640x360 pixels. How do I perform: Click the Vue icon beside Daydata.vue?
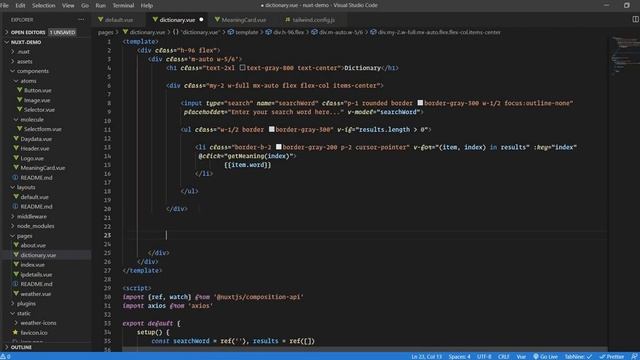click(x=16, y=139)
